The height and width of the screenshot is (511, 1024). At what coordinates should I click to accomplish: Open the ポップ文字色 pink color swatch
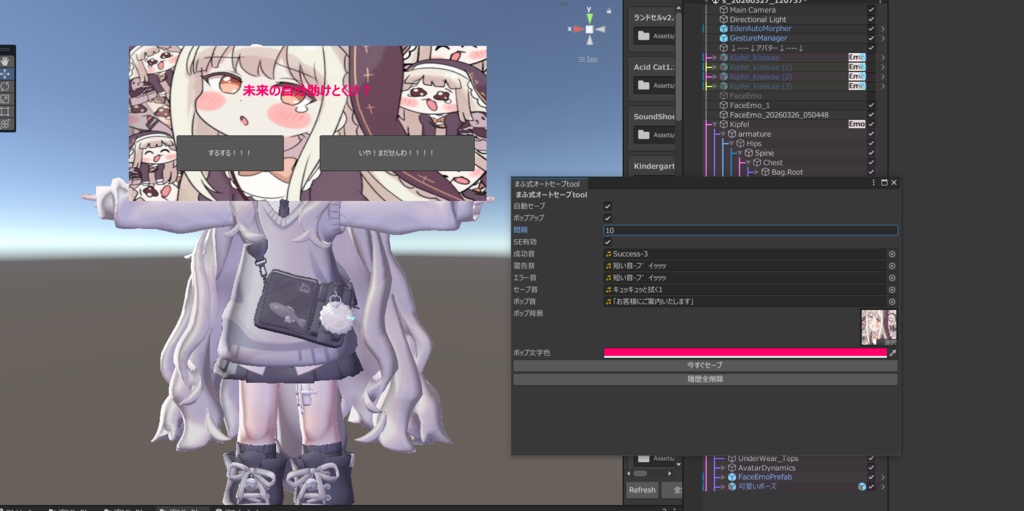(745, 353)
